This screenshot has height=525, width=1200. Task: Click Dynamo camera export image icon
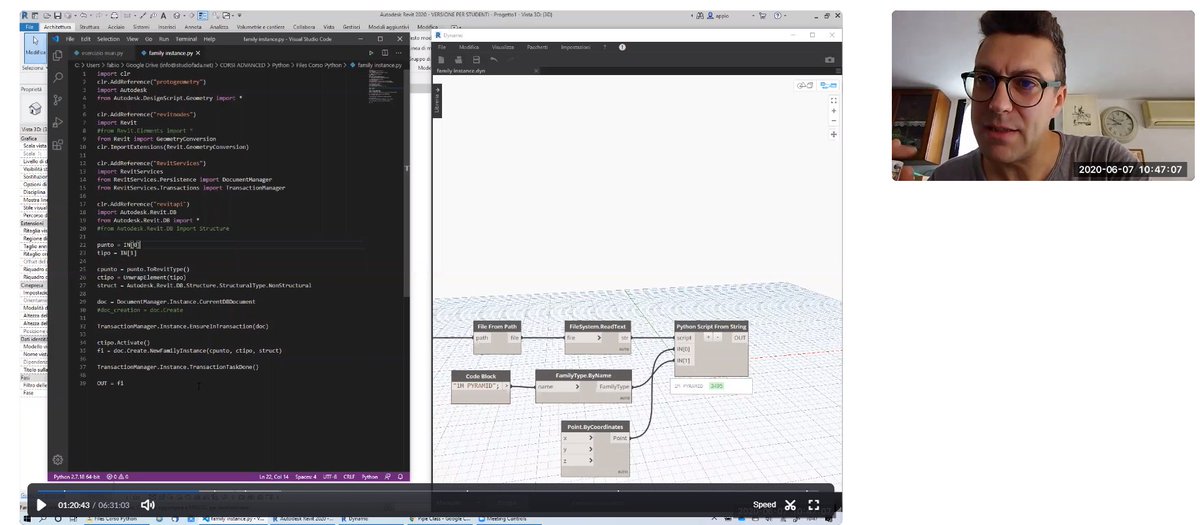[x=829, y=60]
